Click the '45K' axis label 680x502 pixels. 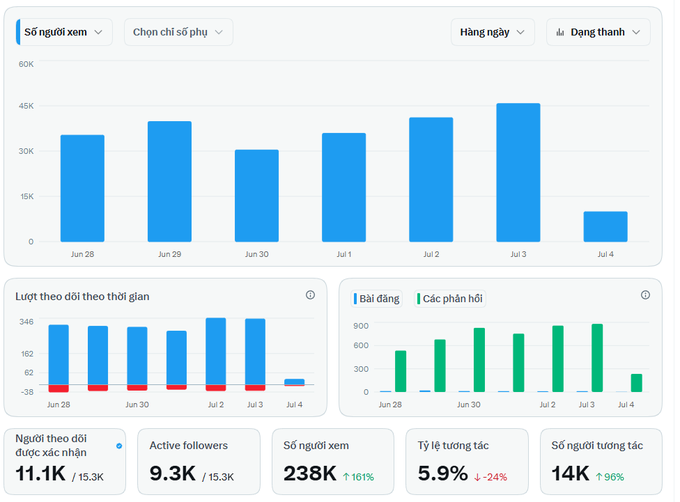pos(26,106)
